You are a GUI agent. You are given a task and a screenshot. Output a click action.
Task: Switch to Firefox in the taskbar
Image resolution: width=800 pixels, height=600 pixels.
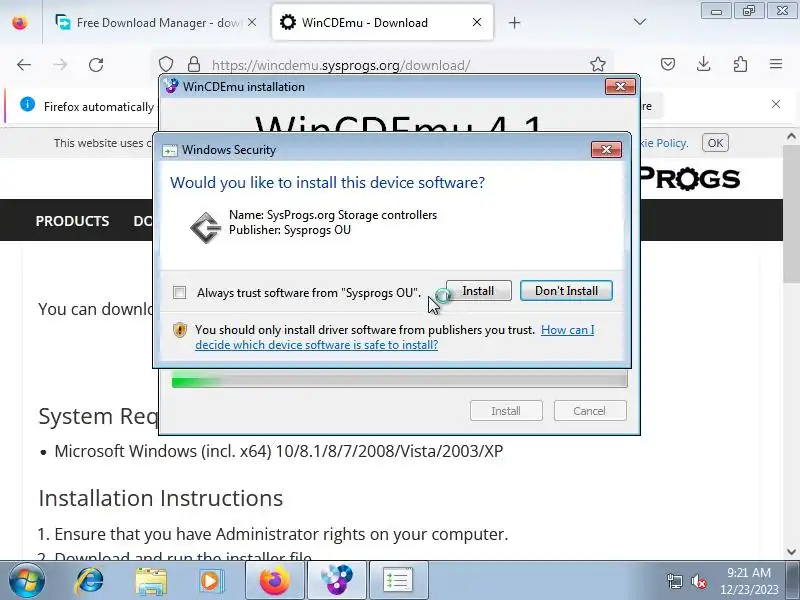(x=274, y=580)
